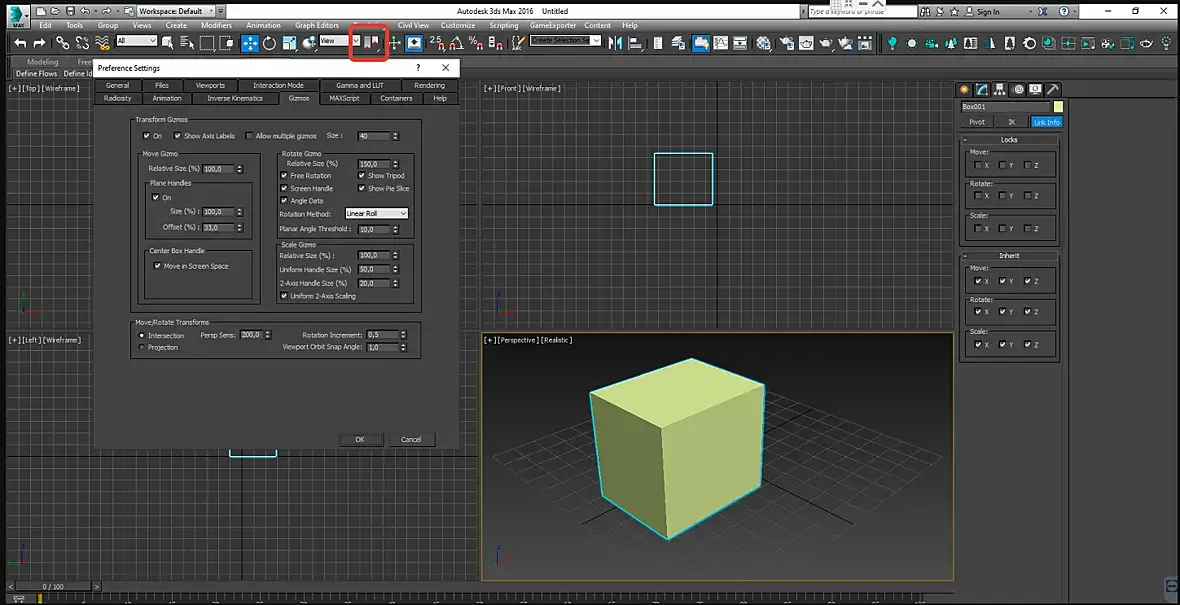Uncheck Show Axis Labels option
The width and height of the screenshot is (1180, 605).
177,136
